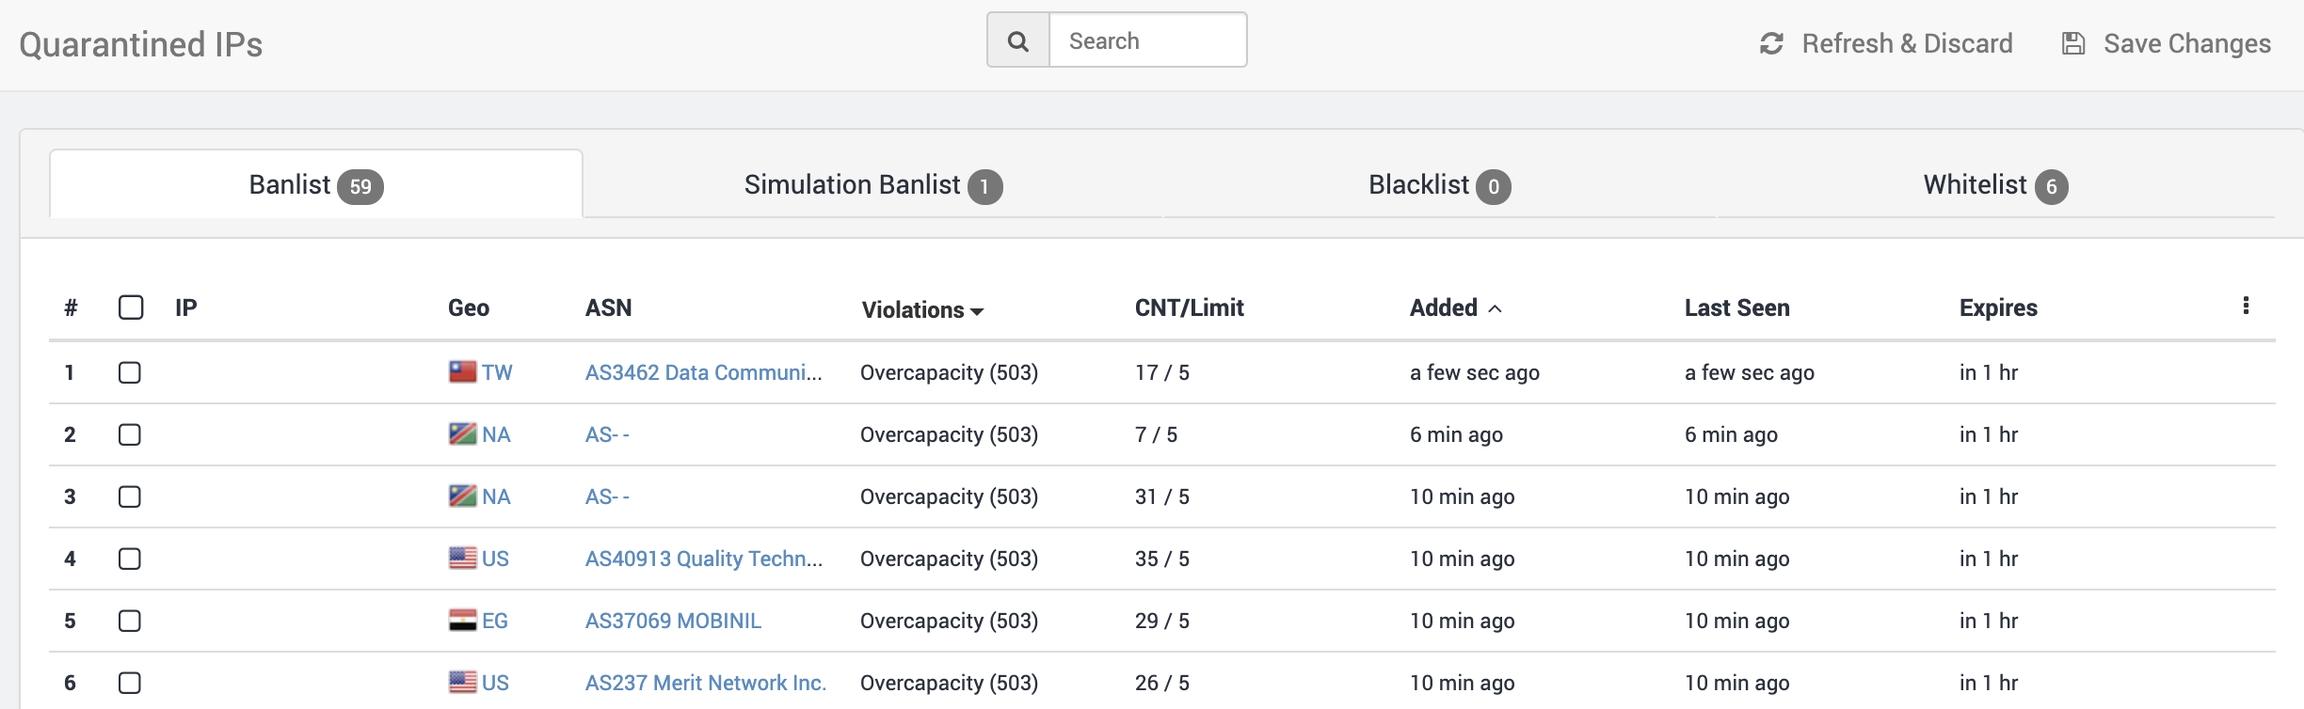Open the three-dot column options menu

pos(2245,306)
